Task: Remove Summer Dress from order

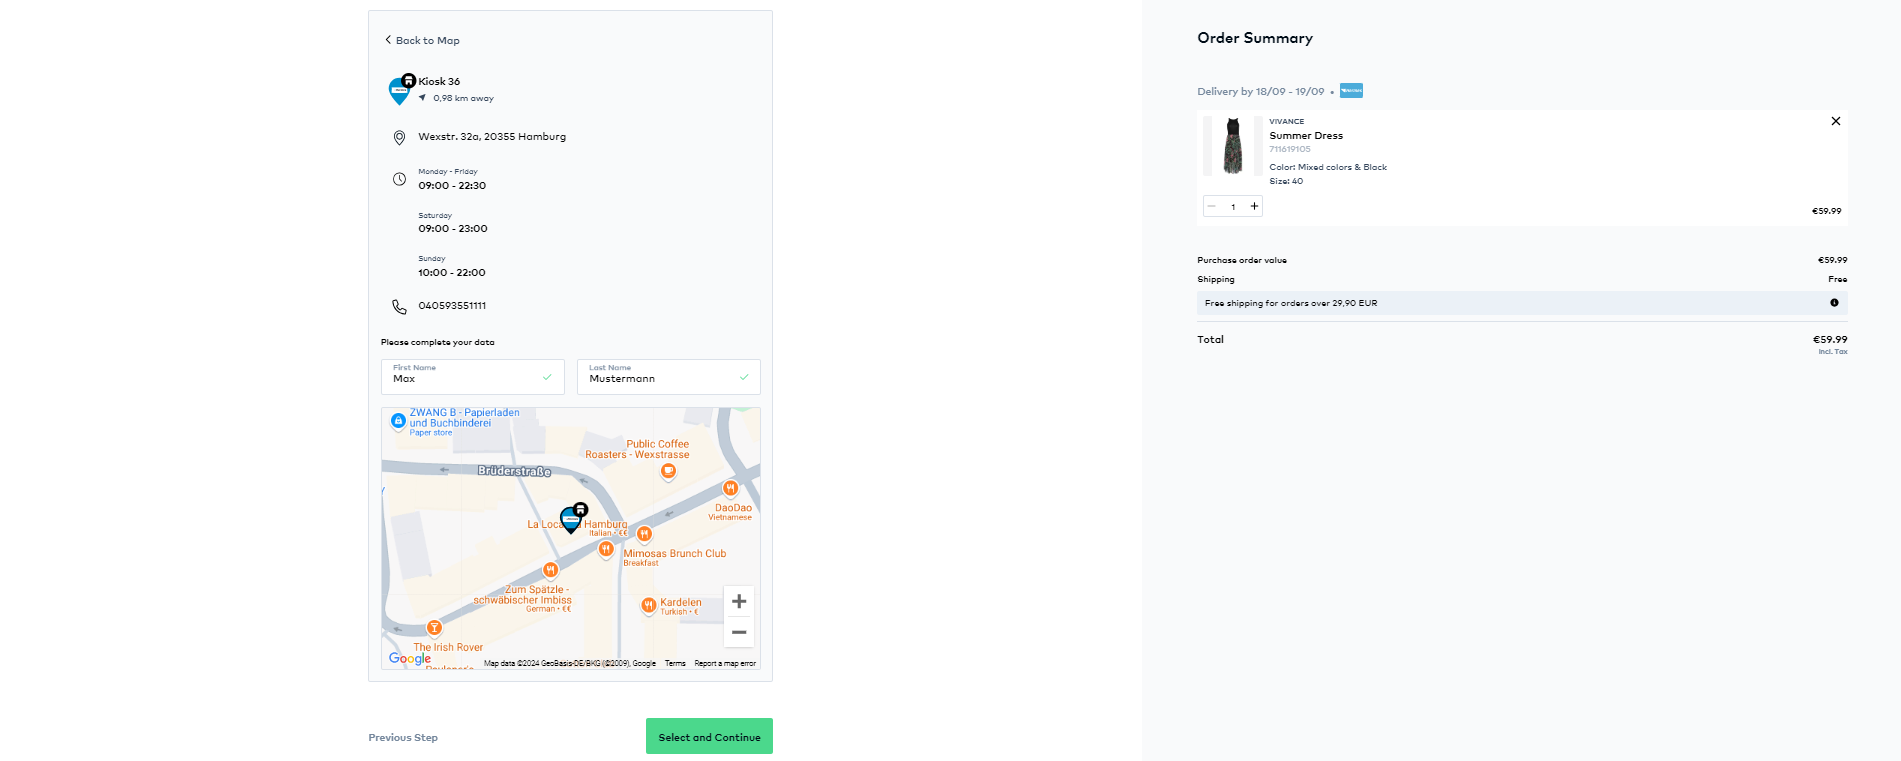Action: 1835,121
